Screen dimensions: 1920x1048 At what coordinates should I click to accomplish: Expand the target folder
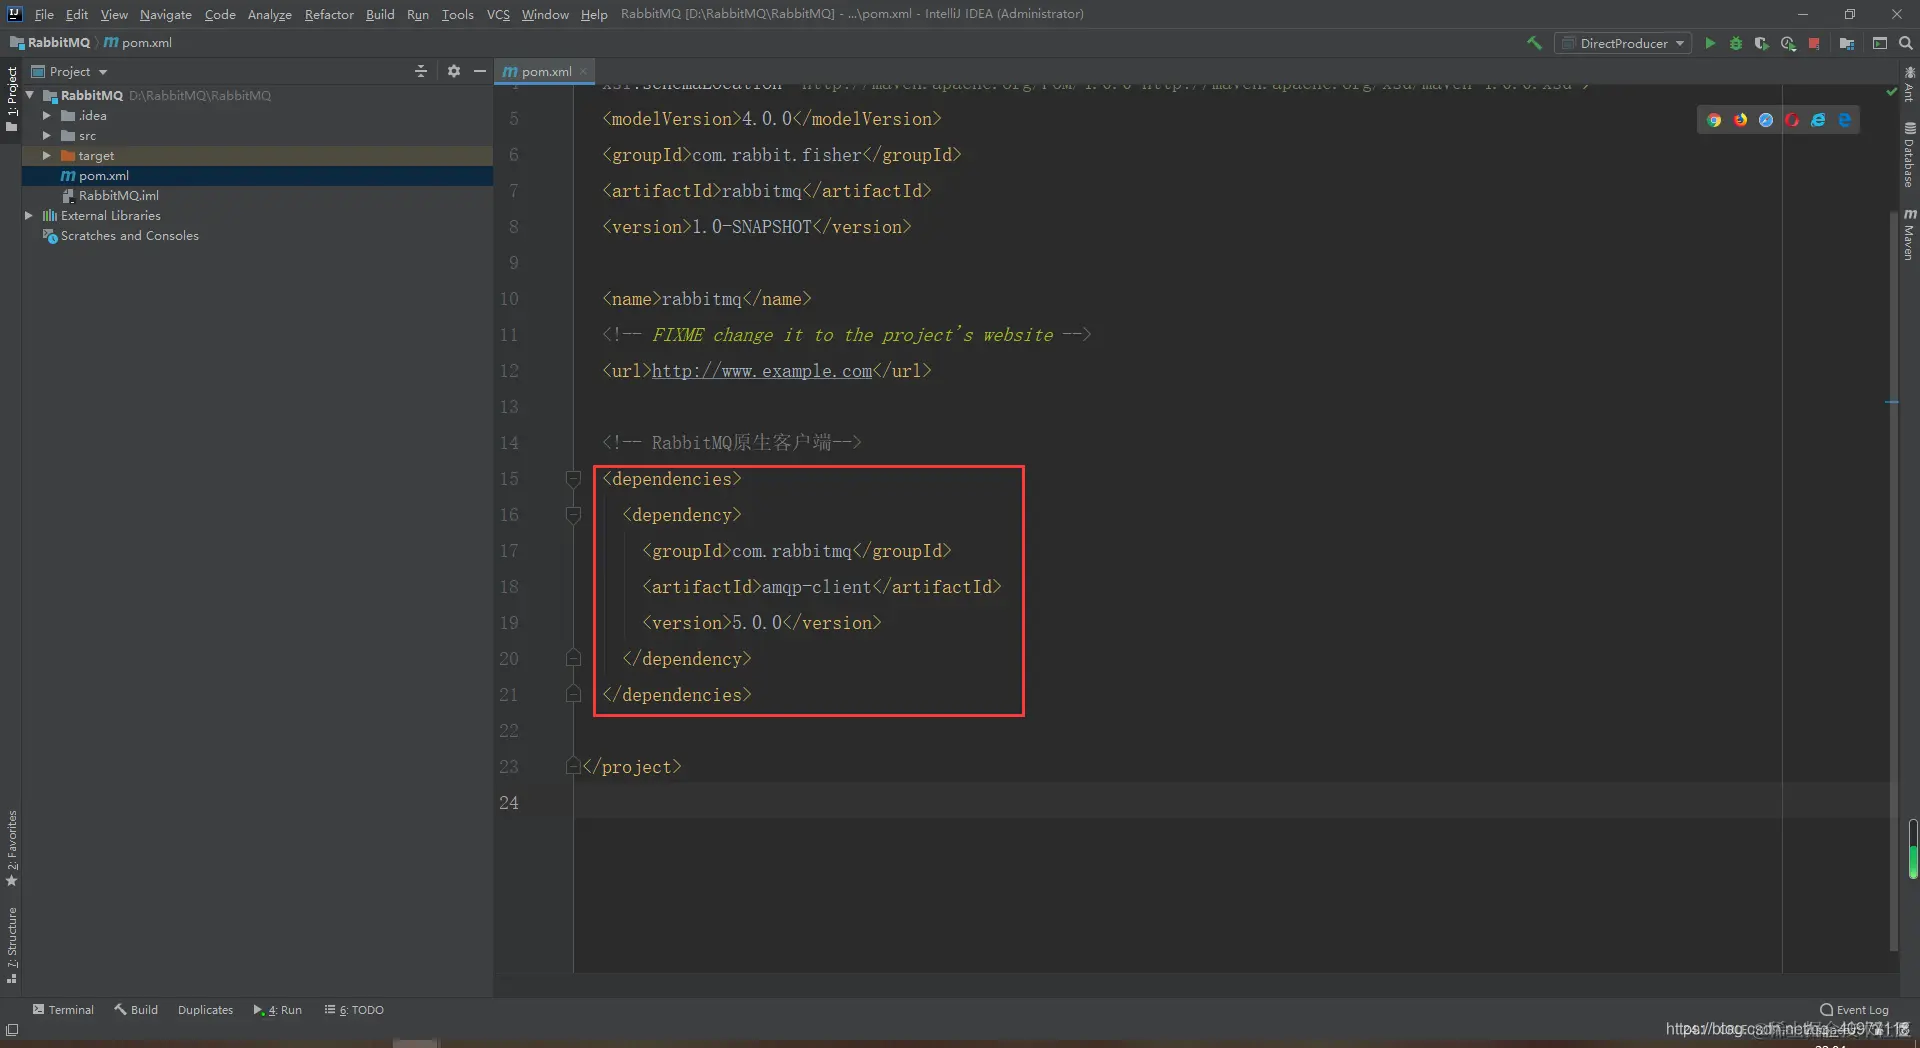tap(46, 156)
